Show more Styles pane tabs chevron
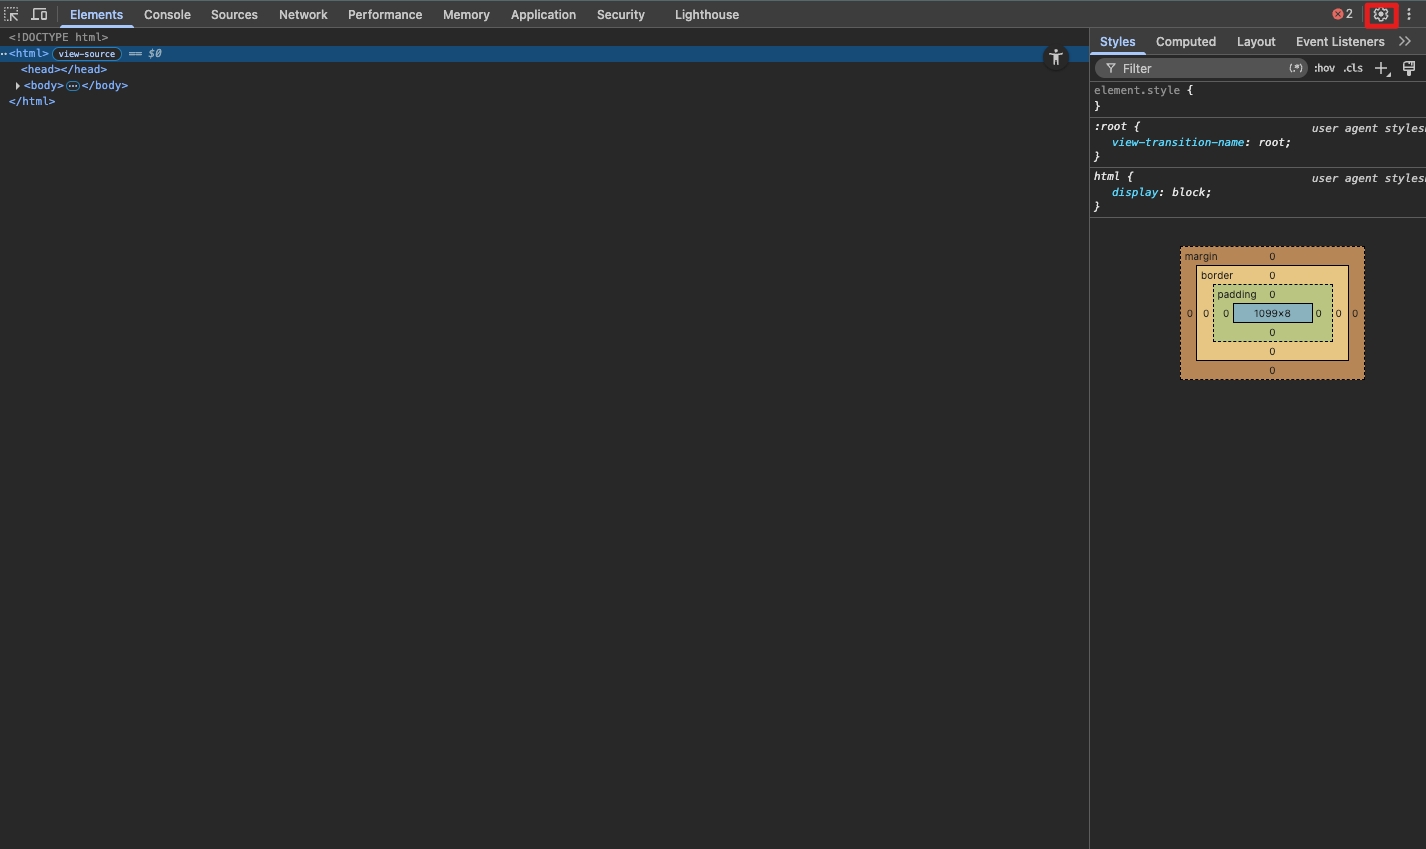1426x849 pixels. tap(1405, 41)
